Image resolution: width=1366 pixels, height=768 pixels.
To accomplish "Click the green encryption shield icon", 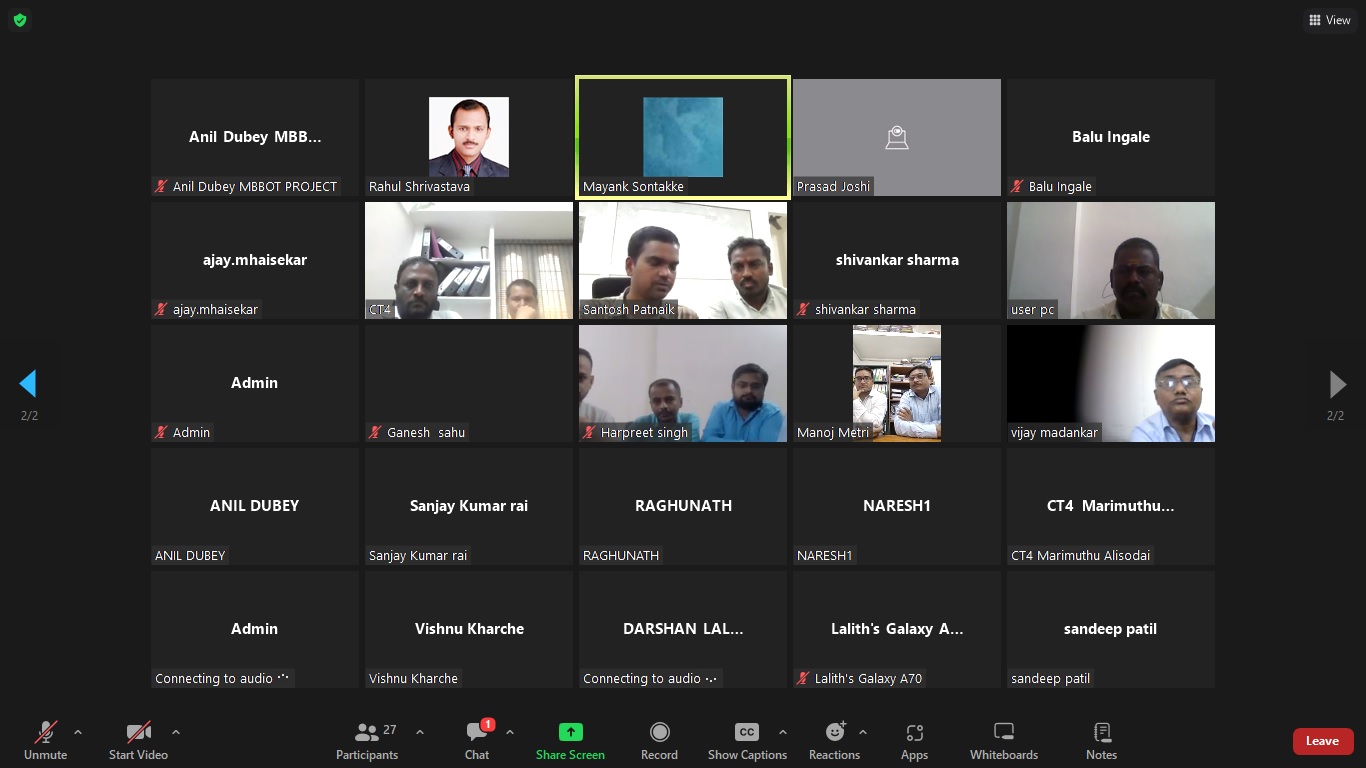I will point(20,20).
